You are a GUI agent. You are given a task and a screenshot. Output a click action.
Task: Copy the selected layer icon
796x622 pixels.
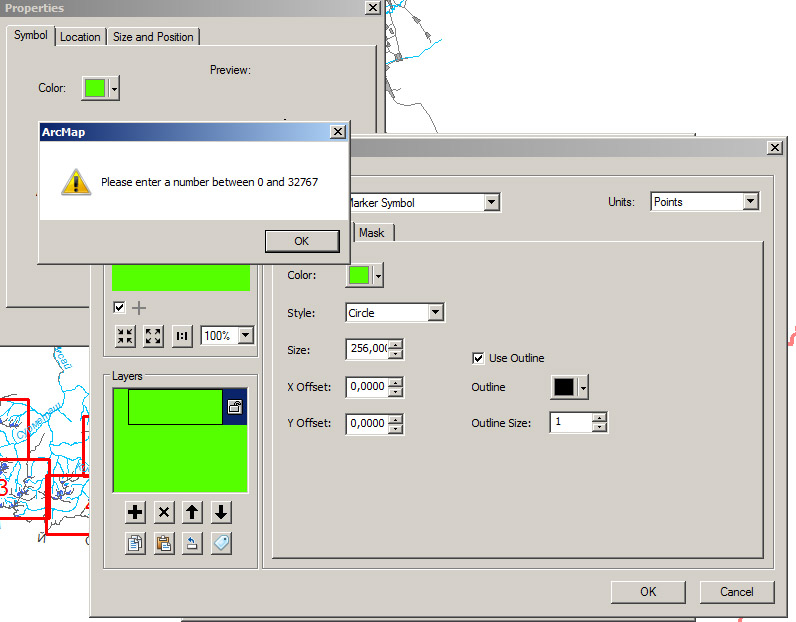pyautogui.click(x=135, y=543)
